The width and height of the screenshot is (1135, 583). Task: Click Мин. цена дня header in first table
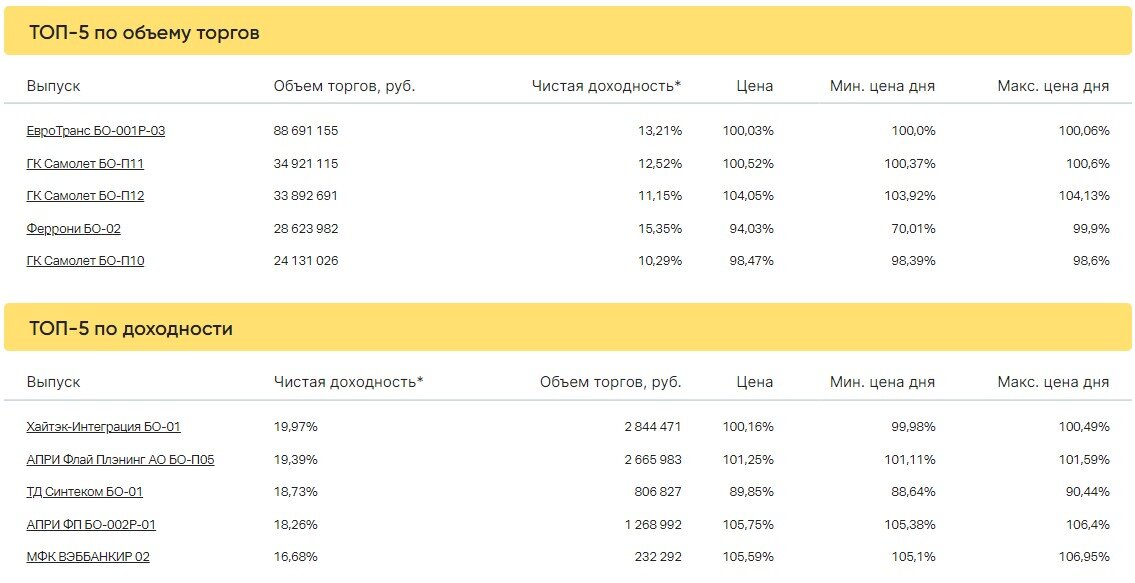tap(882, 86)
